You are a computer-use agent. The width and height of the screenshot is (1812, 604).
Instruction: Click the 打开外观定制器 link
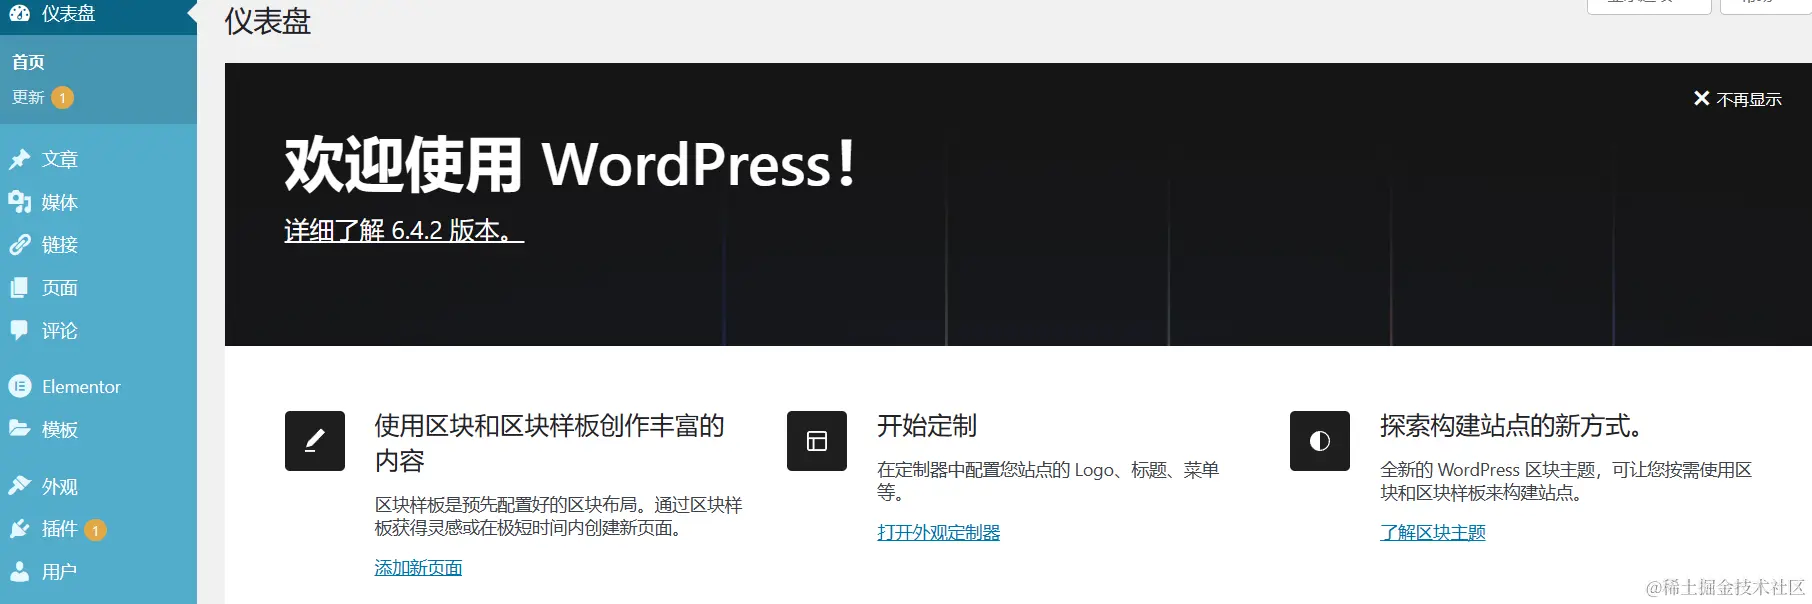tap(938, 533)
